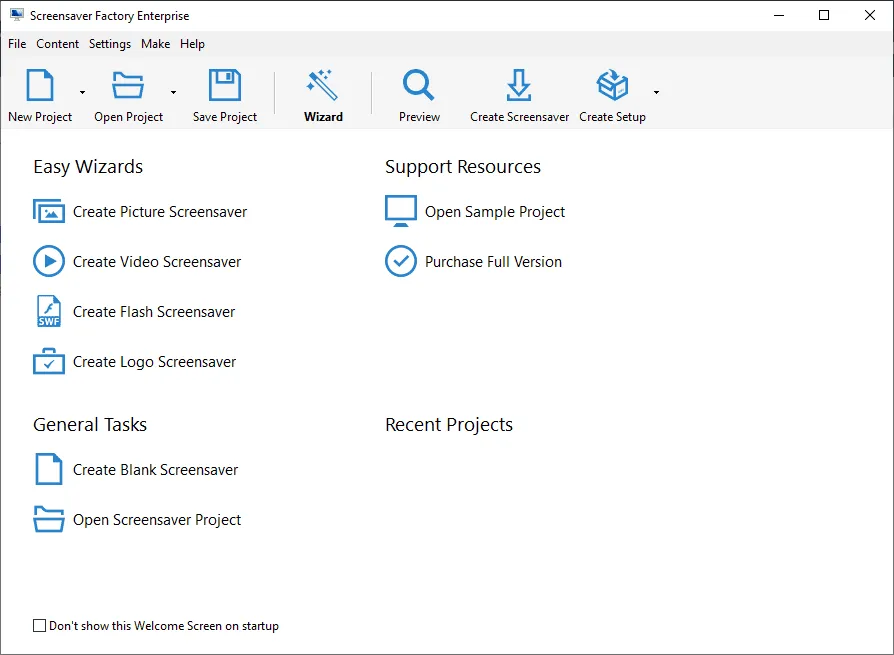Expand the Create Setup dropdown arrow

tap(656, 92)
